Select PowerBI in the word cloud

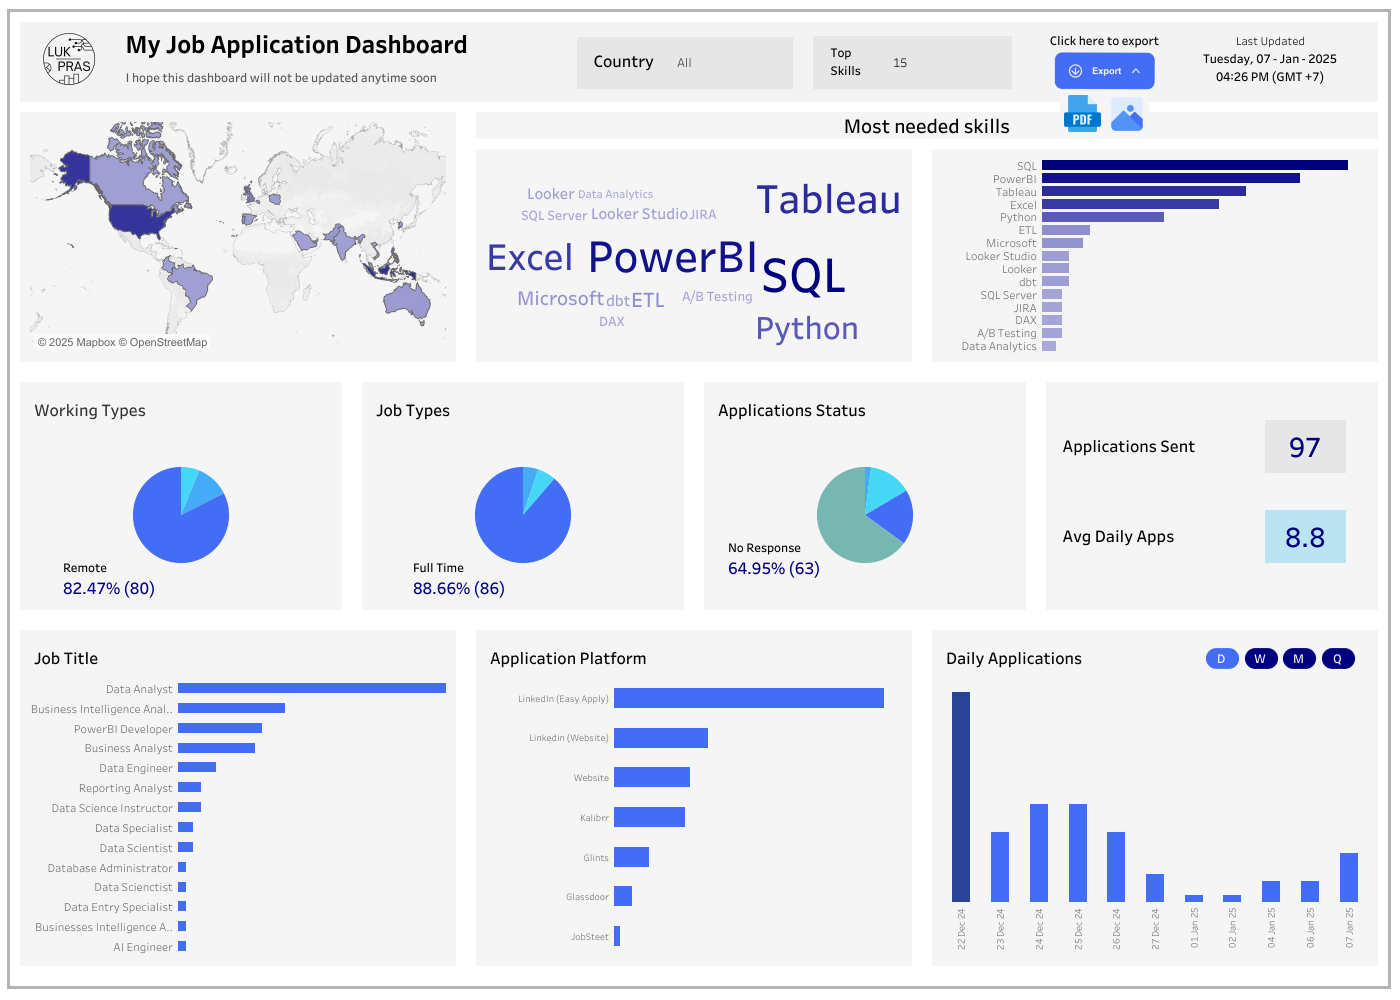click(x=672, y=257)
